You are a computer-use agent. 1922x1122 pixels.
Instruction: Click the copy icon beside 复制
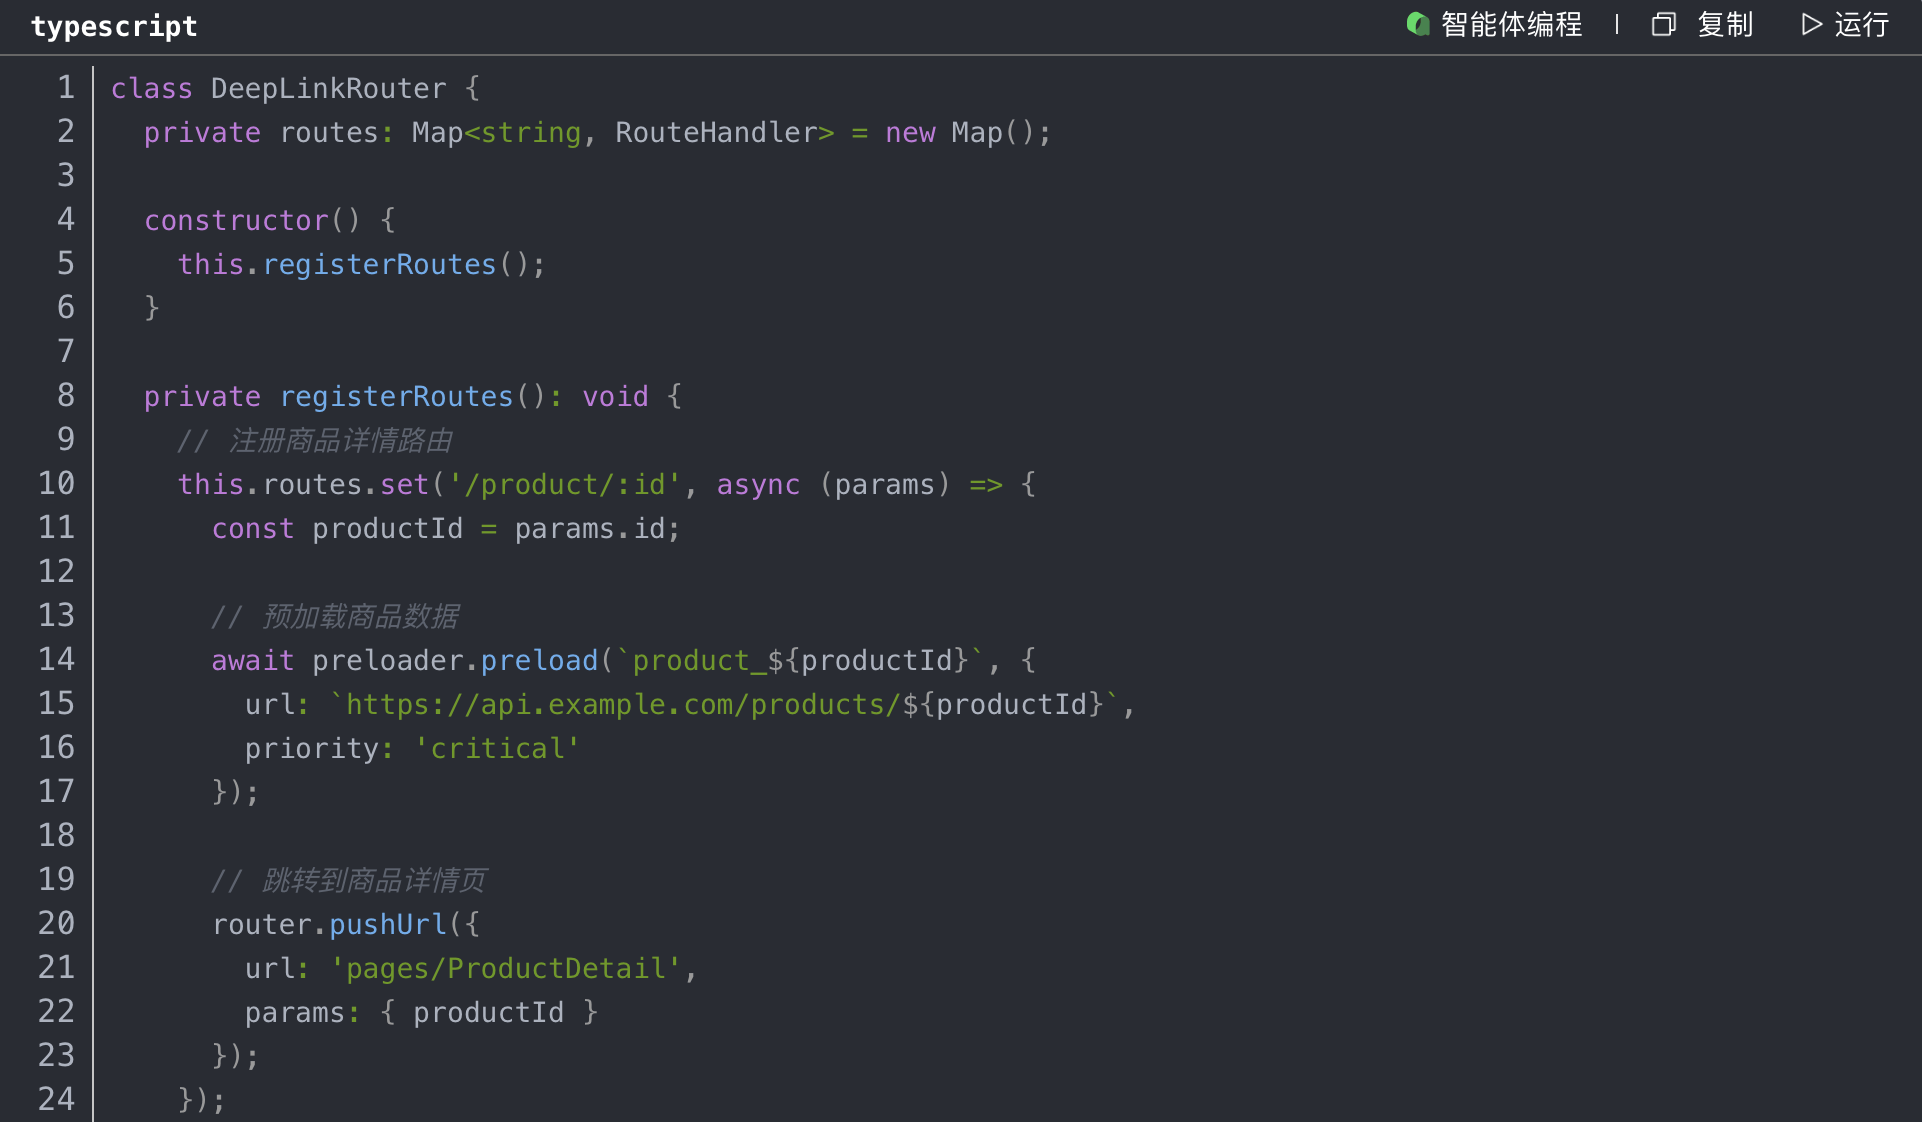pos(1663,24)
